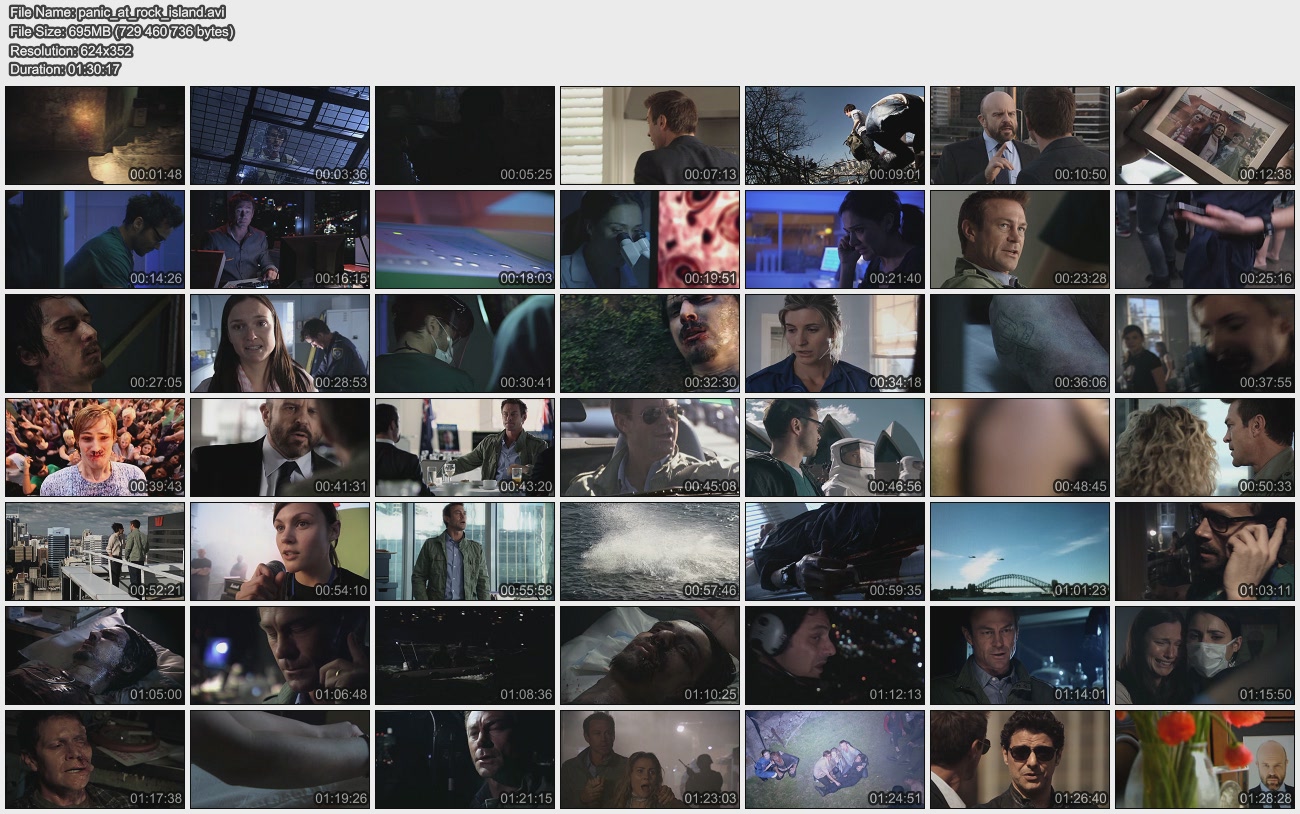Click the rooftop cityscape frame at 00:52:21
The image size is (1300, 814).
coord(95,551)
